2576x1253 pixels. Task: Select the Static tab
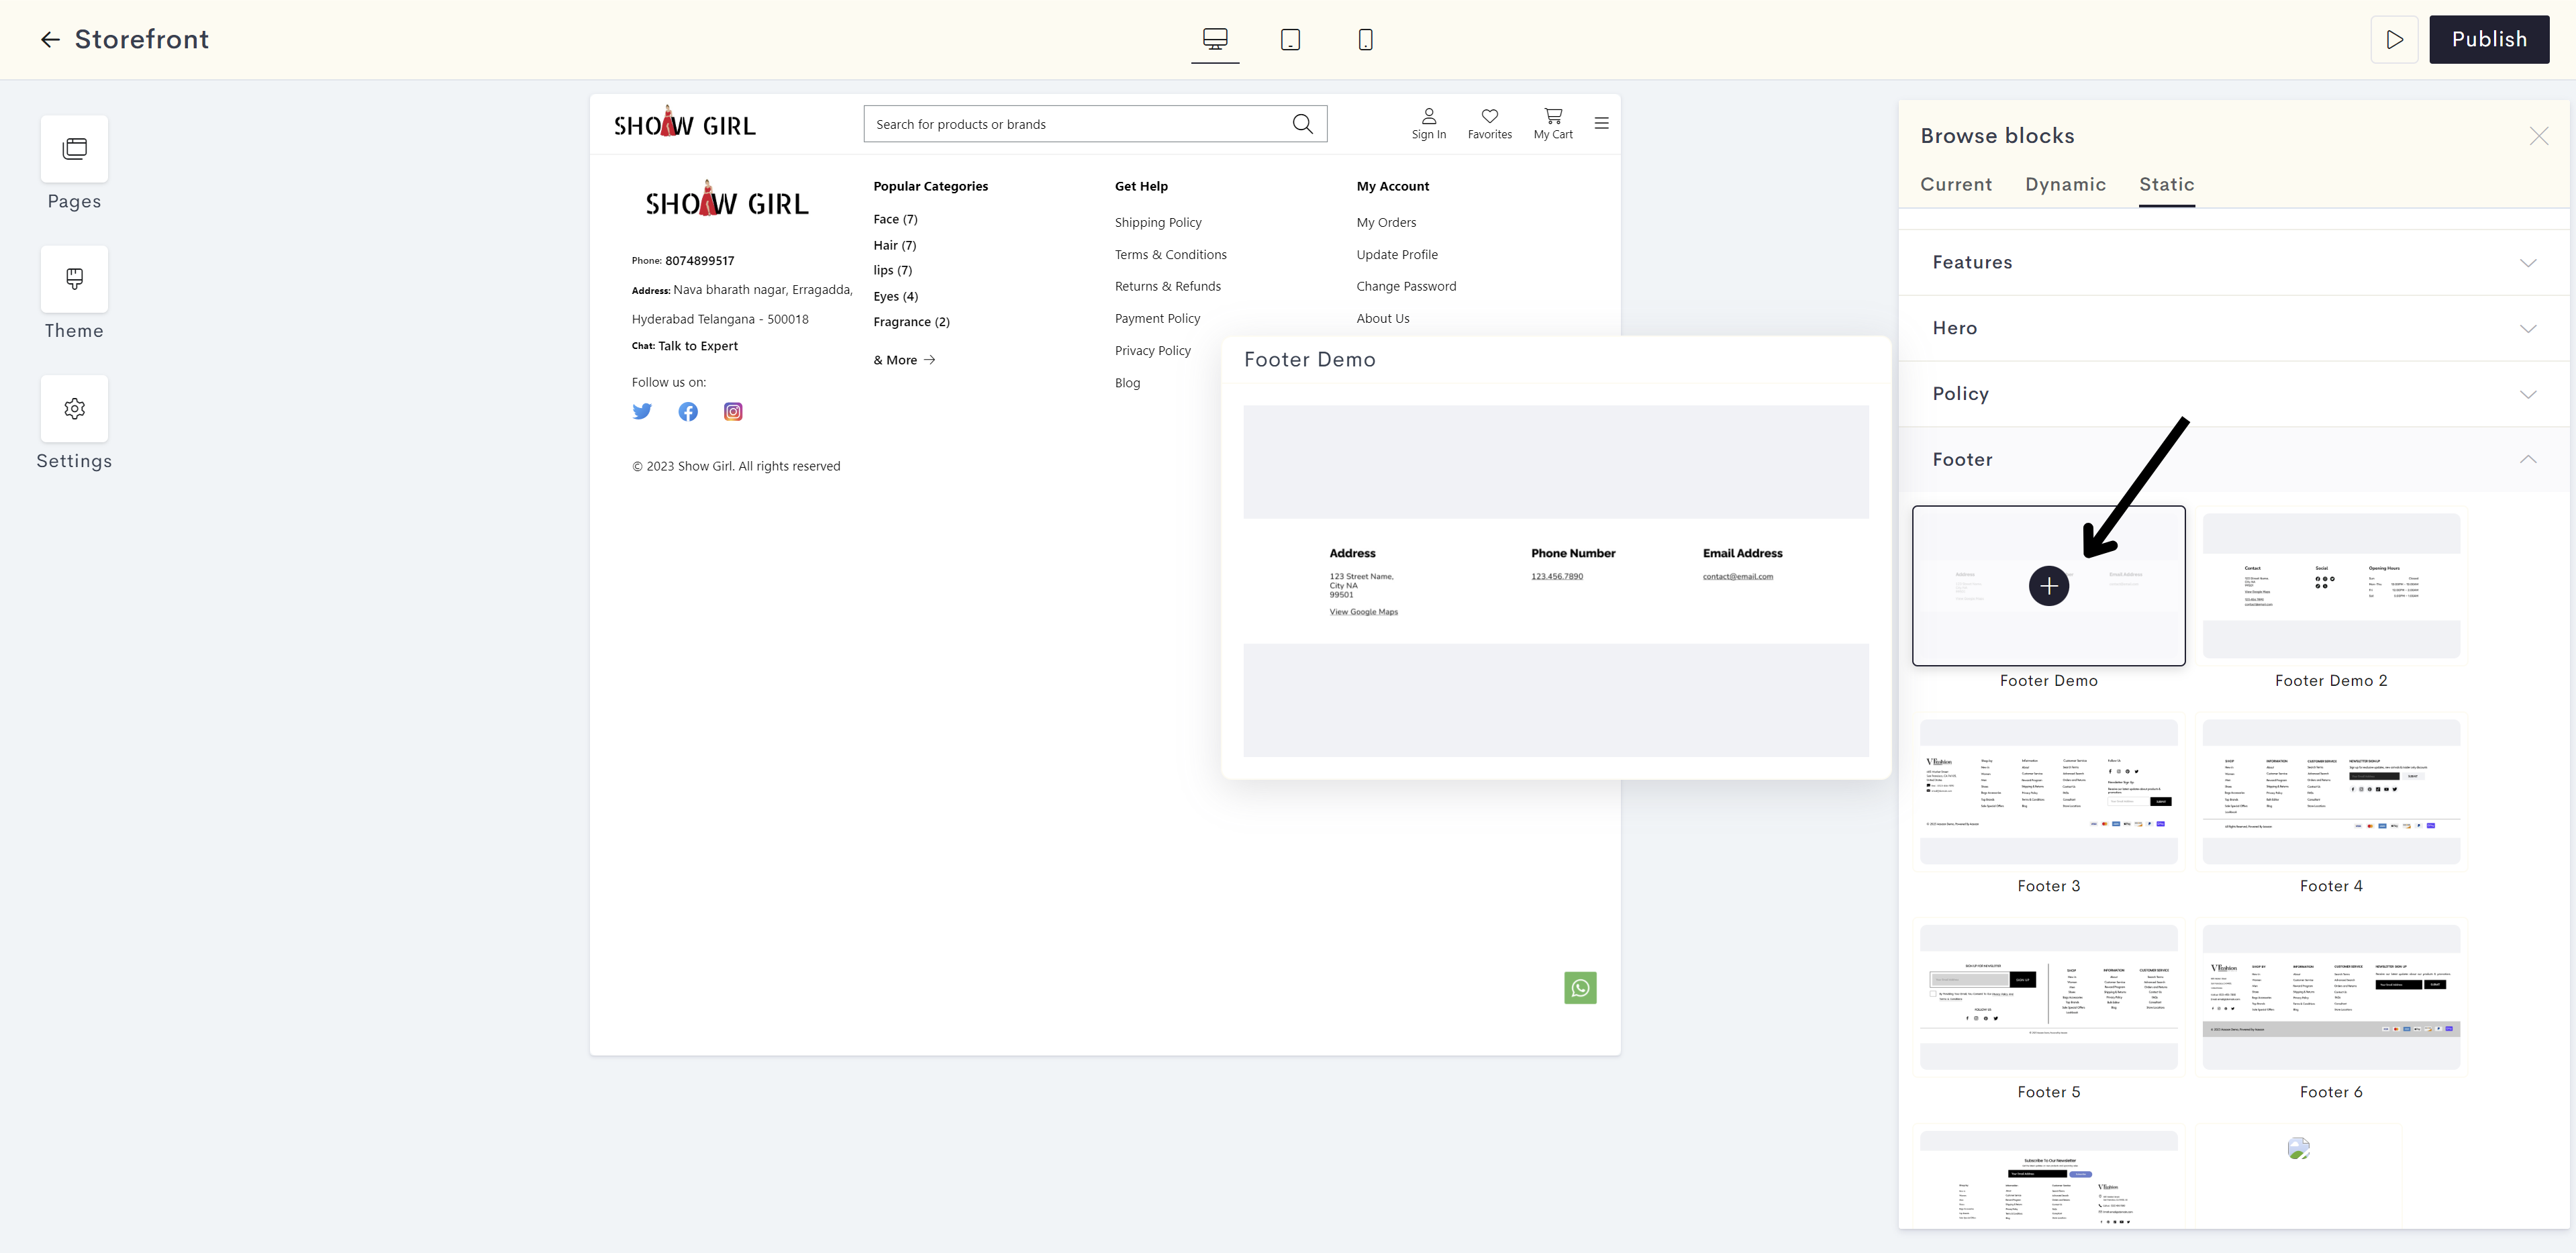(x=2166, y=184)
